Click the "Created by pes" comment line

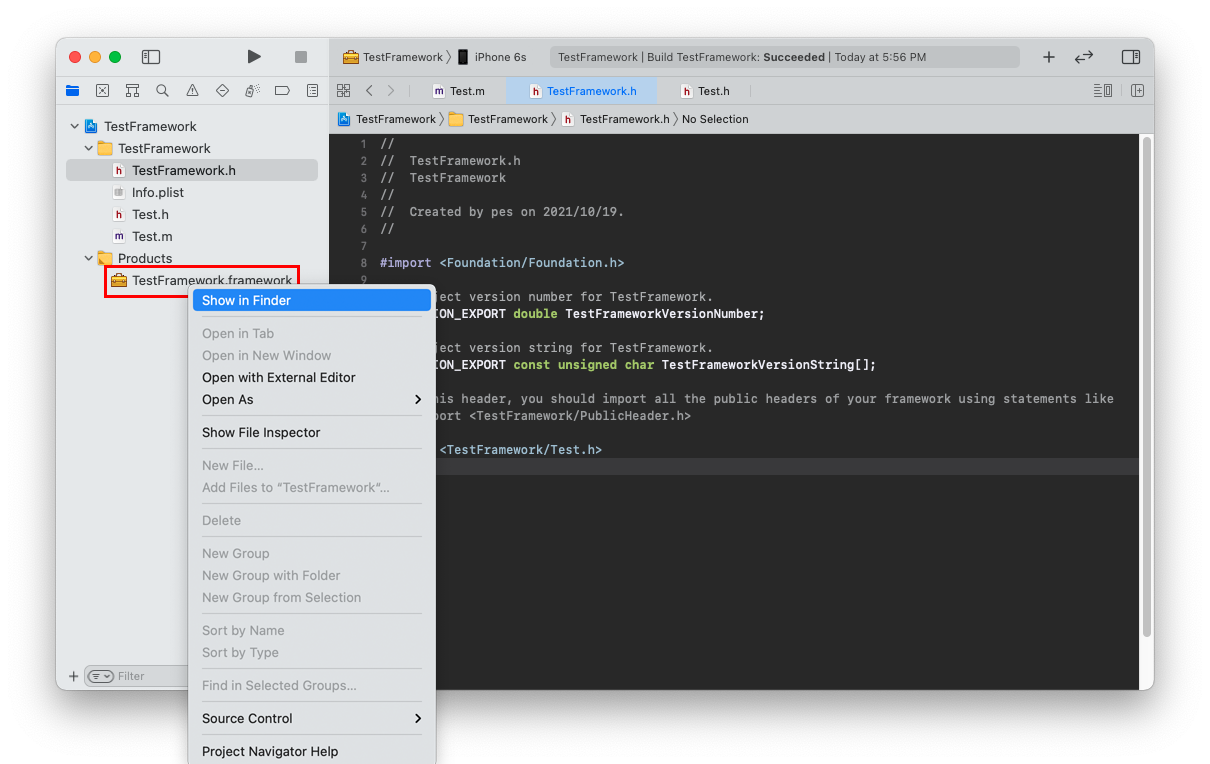pos(501,212)
